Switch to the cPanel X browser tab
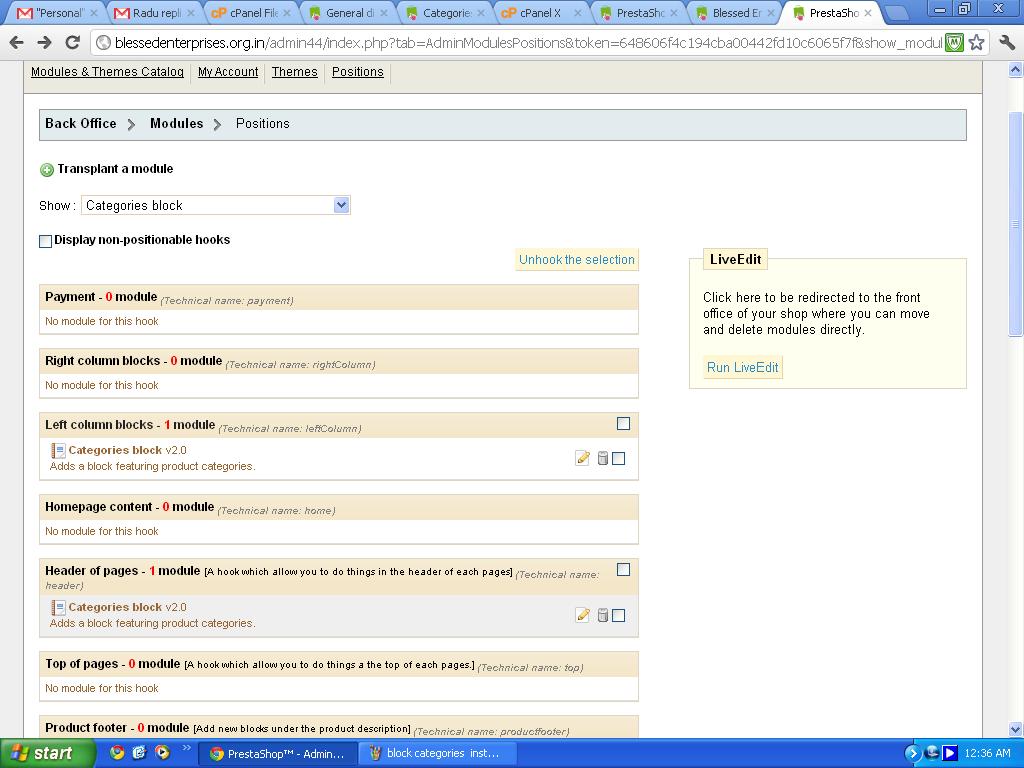1024x768 pixels. (x=541, y=13)
